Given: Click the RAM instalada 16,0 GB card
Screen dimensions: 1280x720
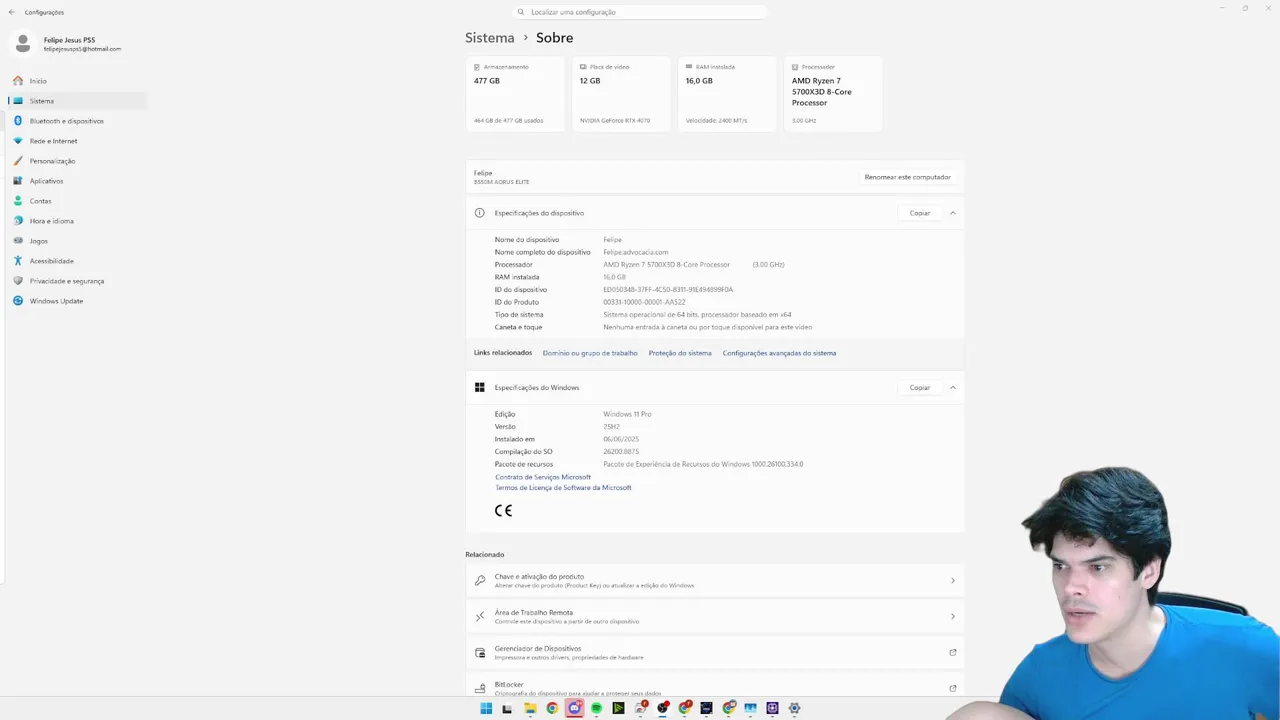Looking at the screenshot, I should [727, 94].
